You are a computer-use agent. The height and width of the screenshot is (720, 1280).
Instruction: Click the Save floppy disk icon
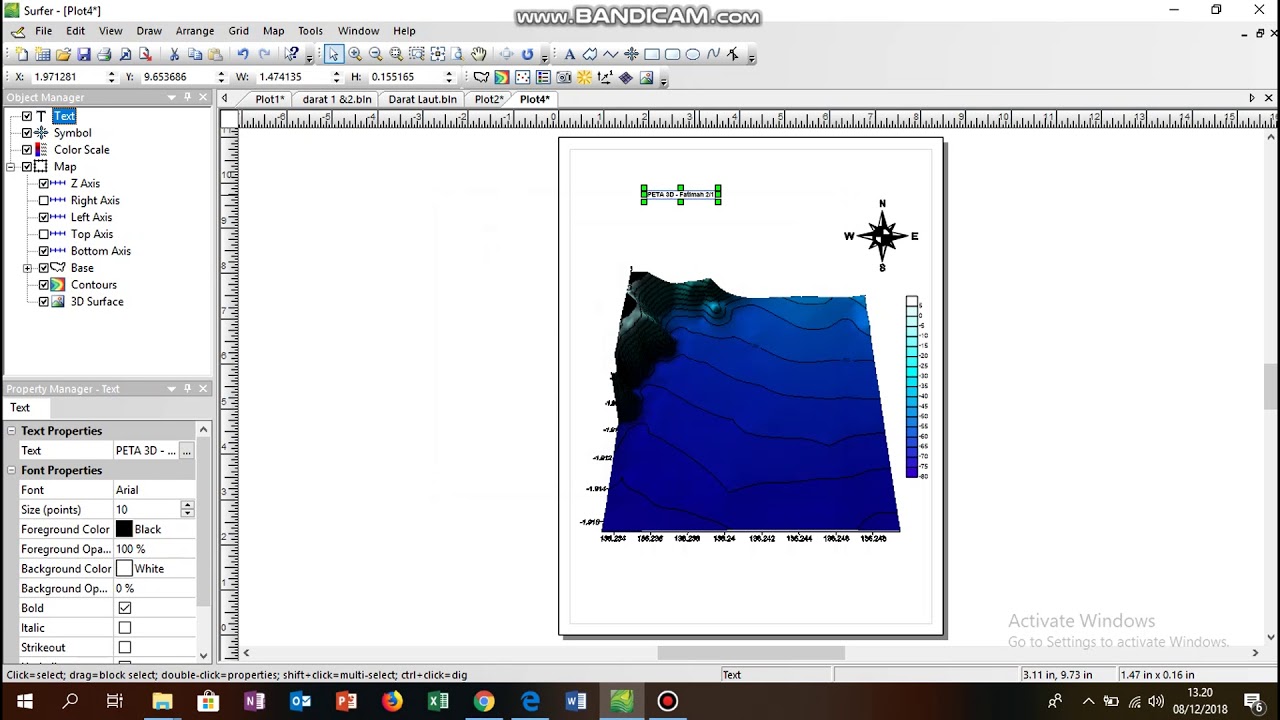pyautogui.click(x=84, y=54)
